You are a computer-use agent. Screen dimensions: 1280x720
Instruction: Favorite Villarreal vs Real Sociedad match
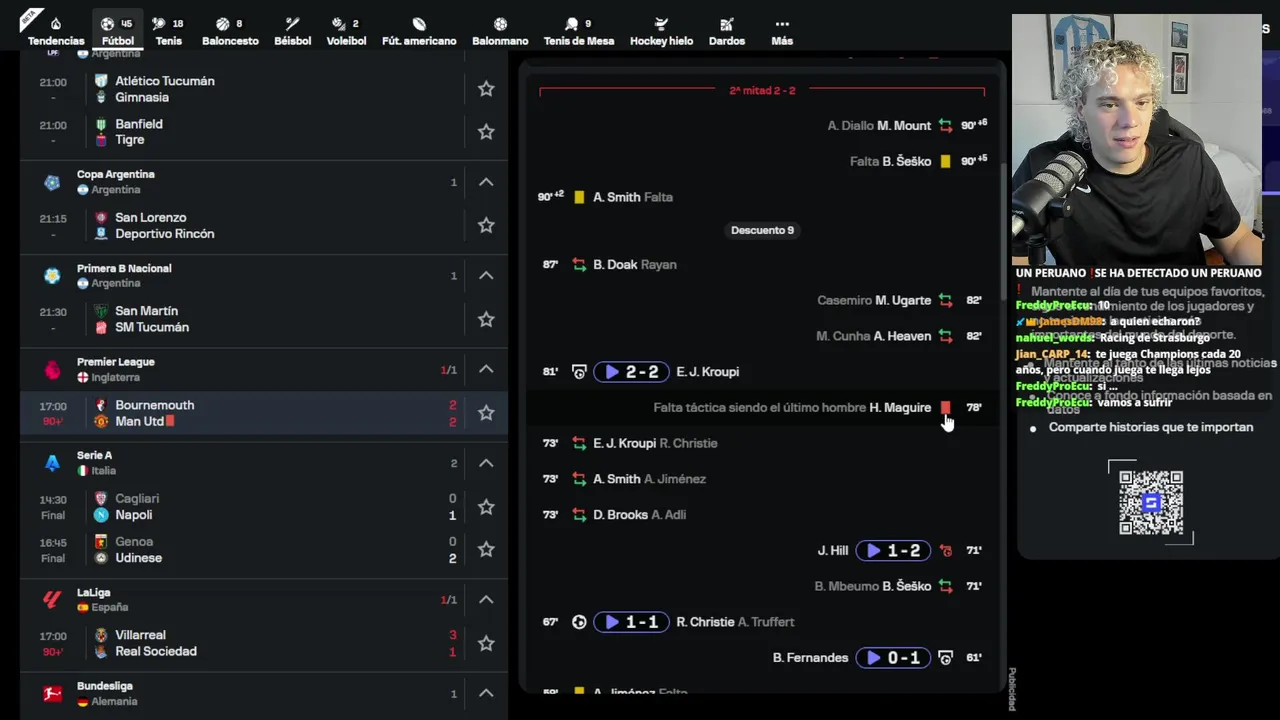[486, 643]
